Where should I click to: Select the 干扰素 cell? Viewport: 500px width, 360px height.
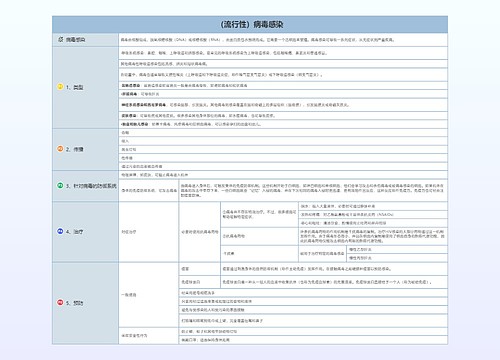point(259,254)
